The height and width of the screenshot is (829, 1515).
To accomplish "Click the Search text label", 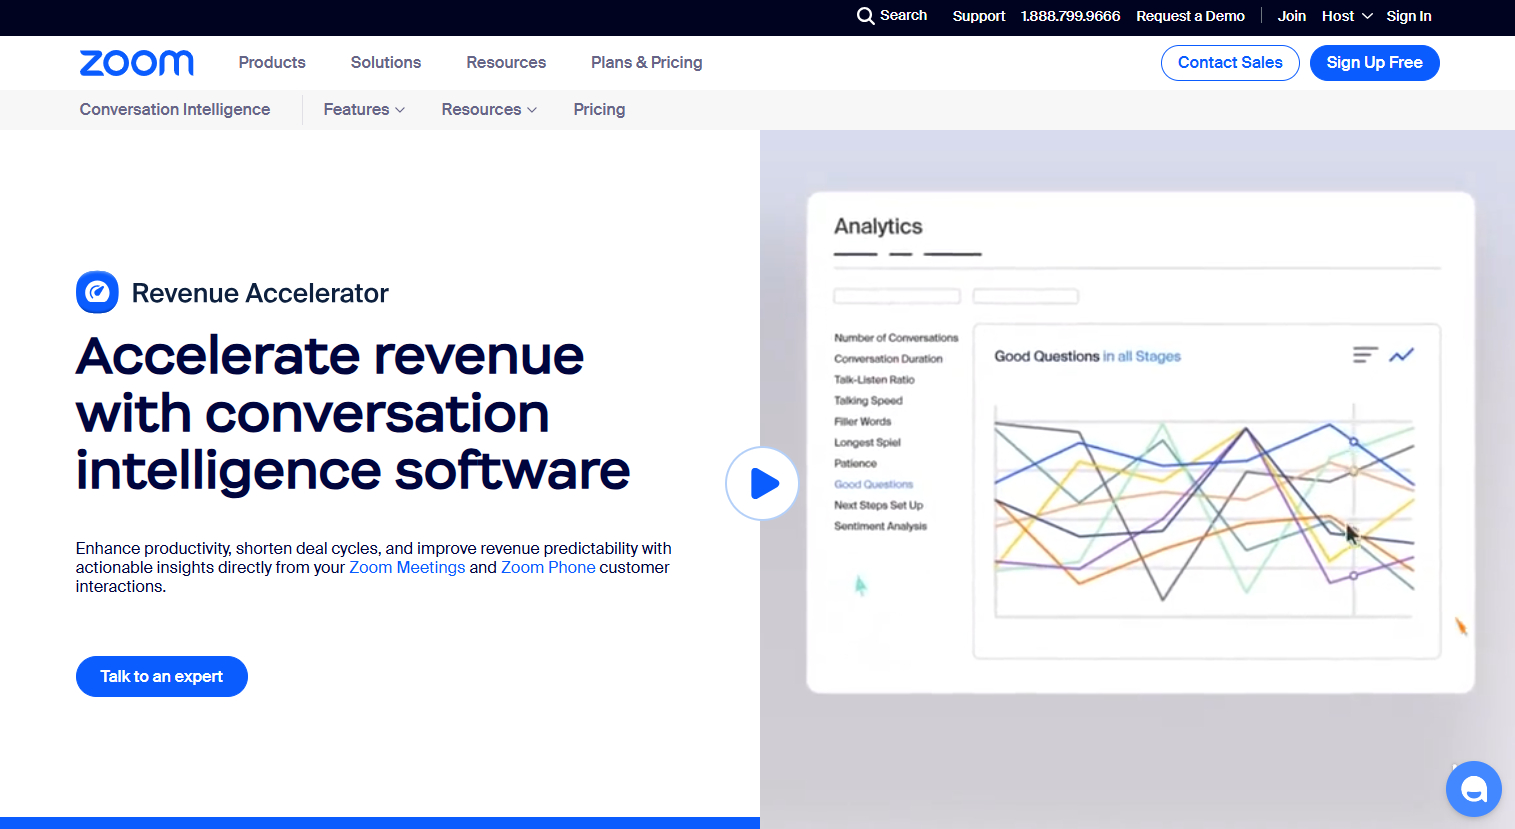I will (x=904, y=15).
